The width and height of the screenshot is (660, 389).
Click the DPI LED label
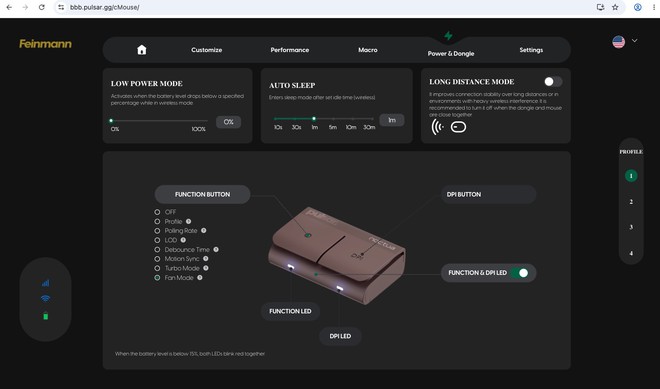[x=340, y=336]
